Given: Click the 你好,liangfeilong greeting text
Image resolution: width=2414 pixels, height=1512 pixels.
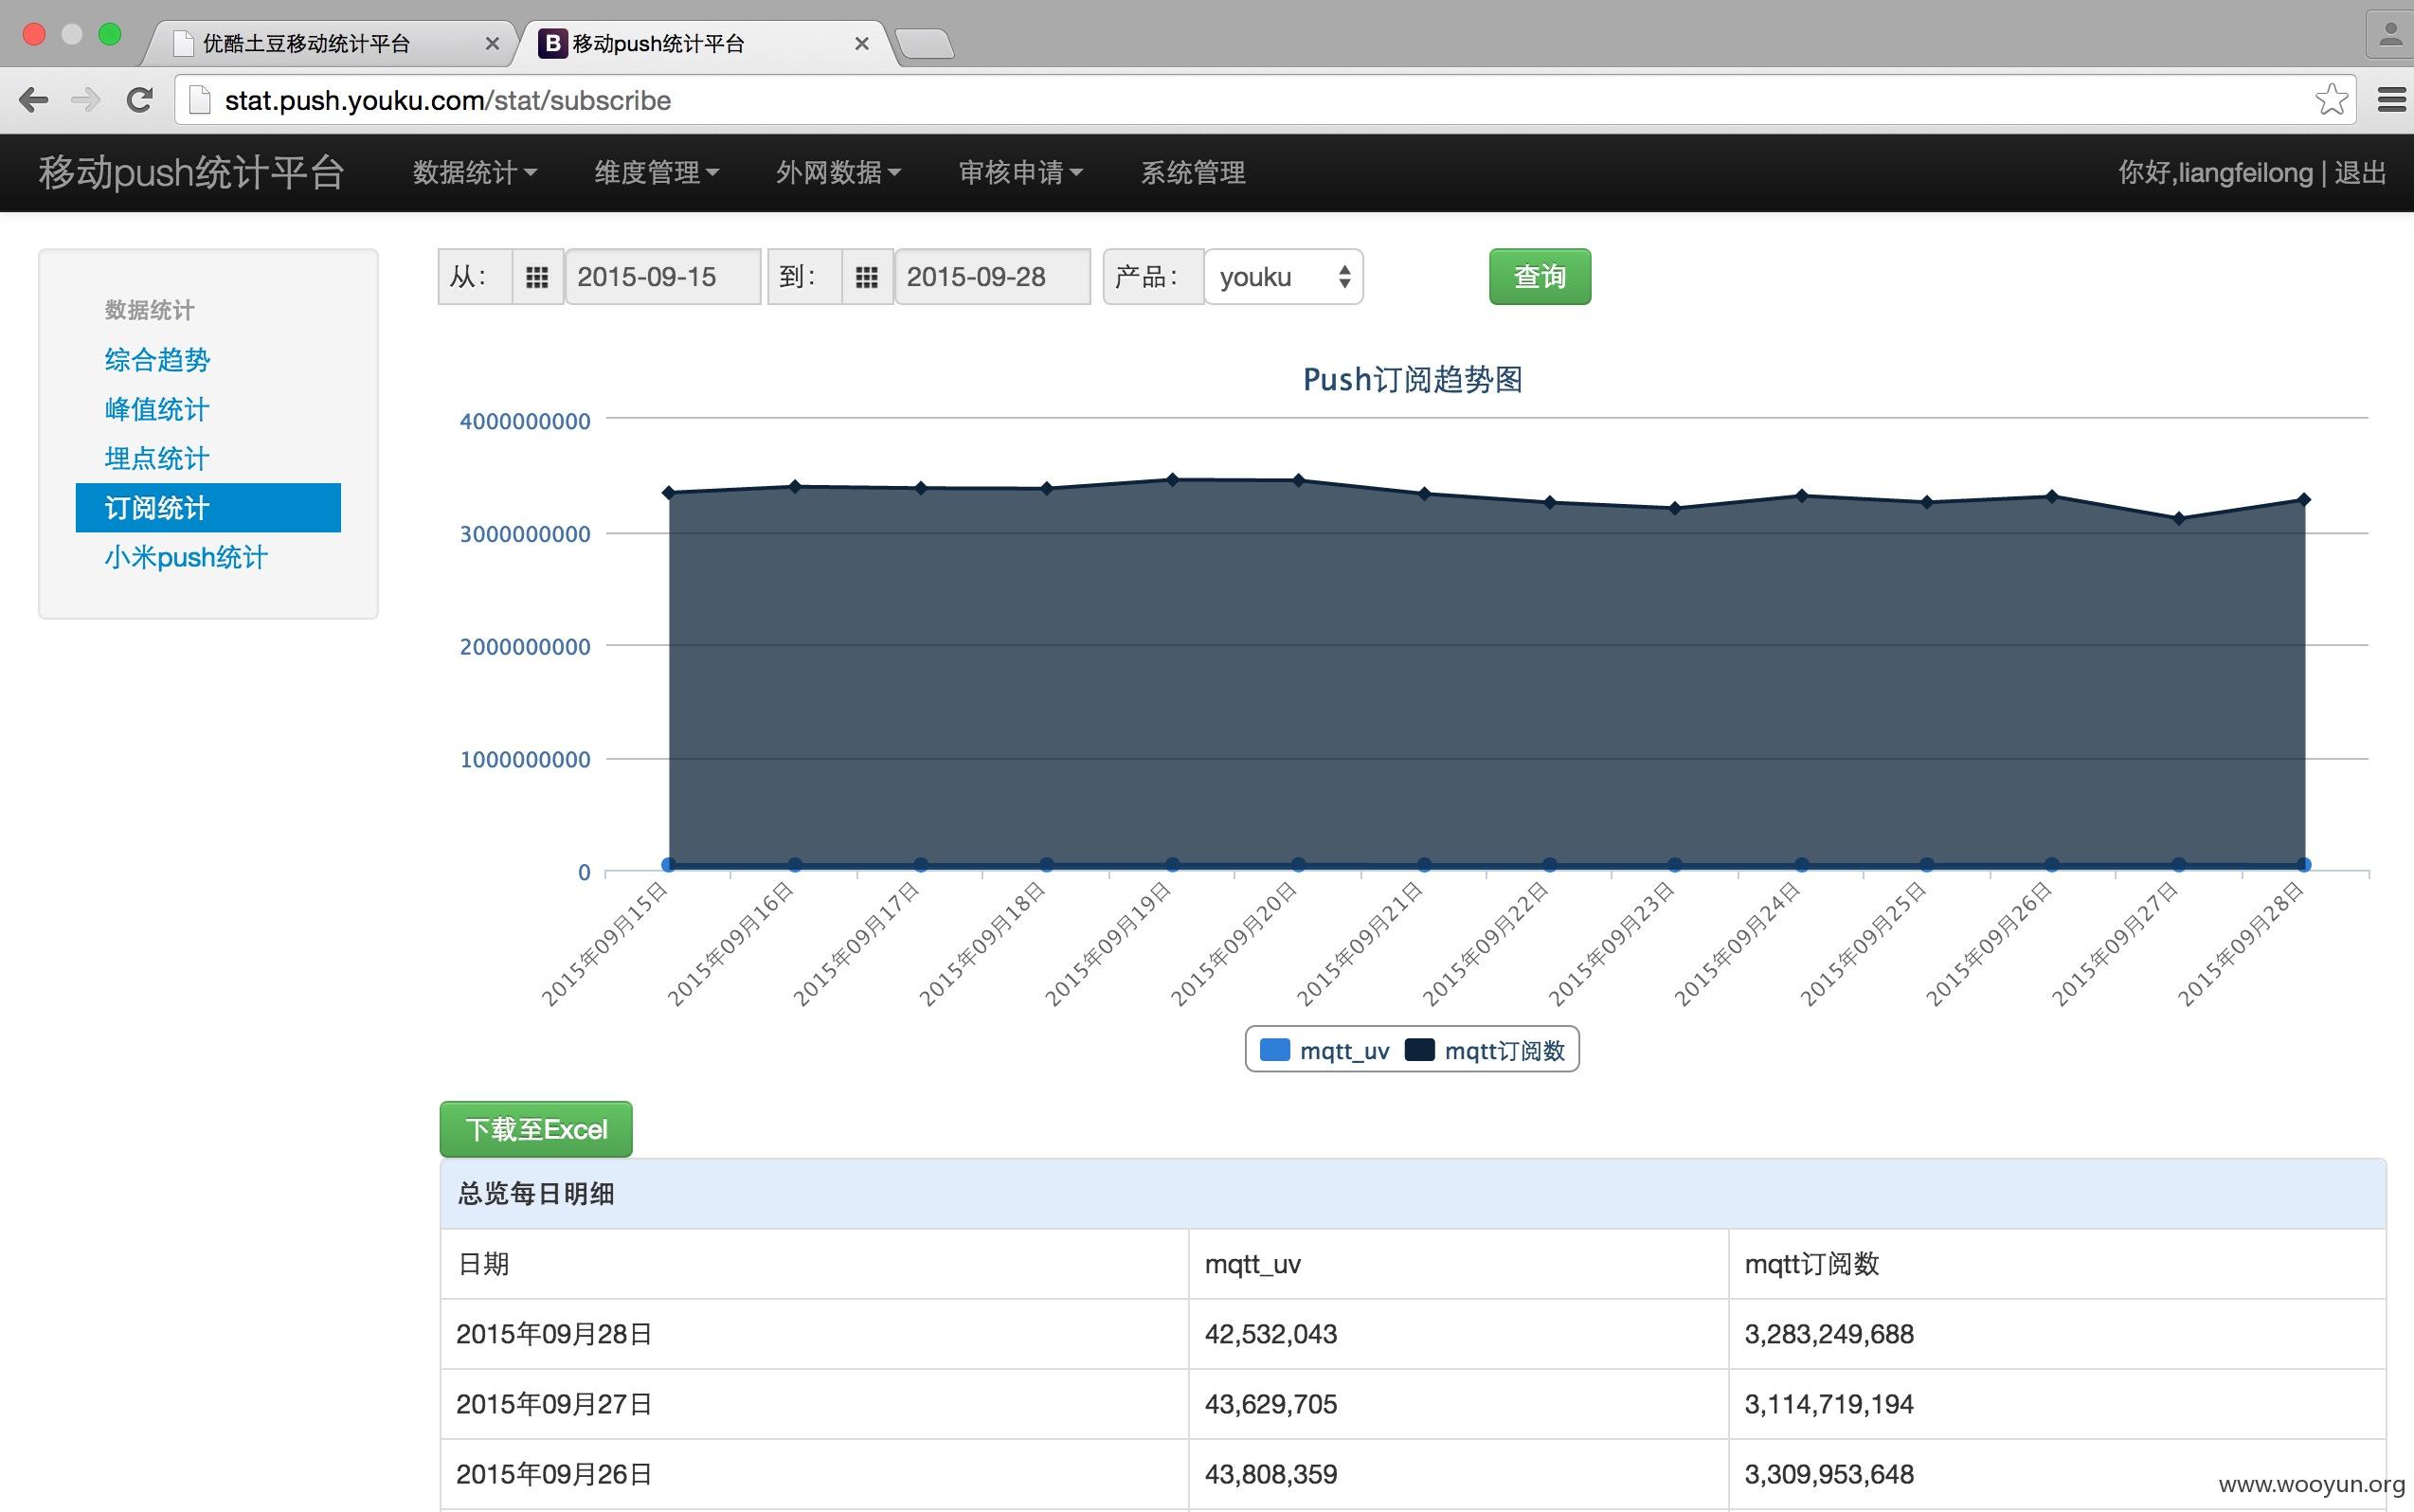Looking at the screenshot, I should tap(2215, 173).
